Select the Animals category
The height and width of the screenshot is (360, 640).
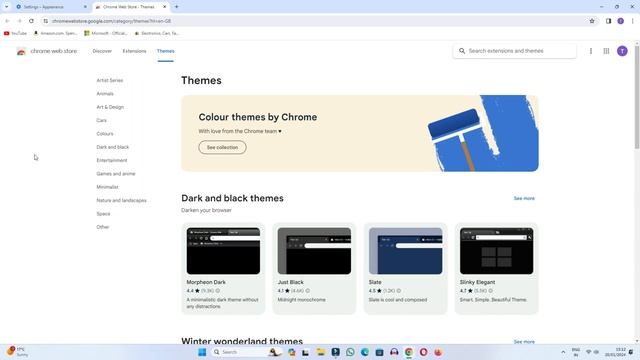coord(105,94)
